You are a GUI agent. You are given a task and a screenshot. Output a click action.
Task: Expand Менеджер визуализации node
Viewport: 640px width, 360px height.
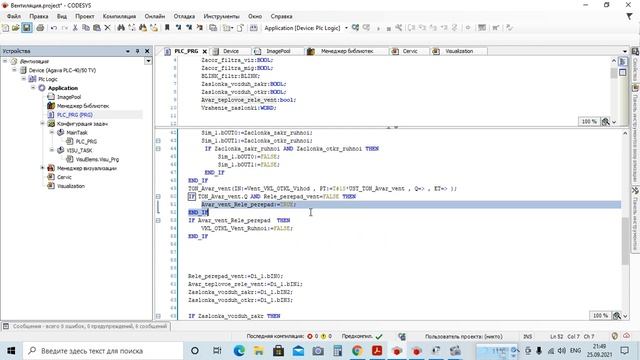tap(42, 168)
